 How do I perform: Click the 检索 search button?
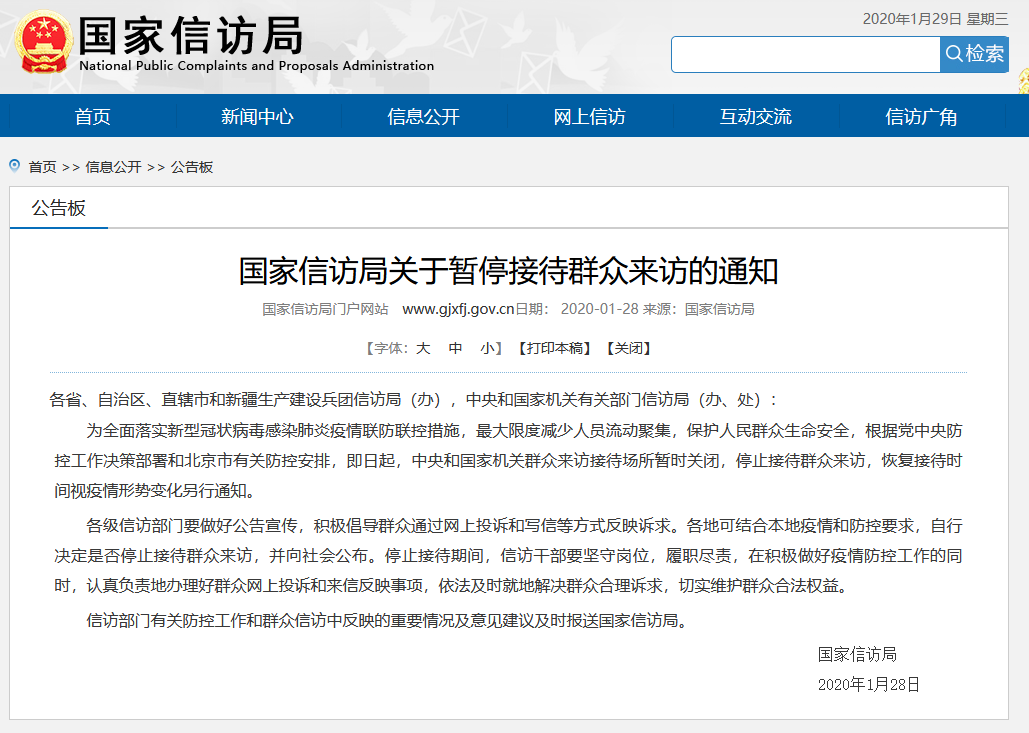(974, 54)
